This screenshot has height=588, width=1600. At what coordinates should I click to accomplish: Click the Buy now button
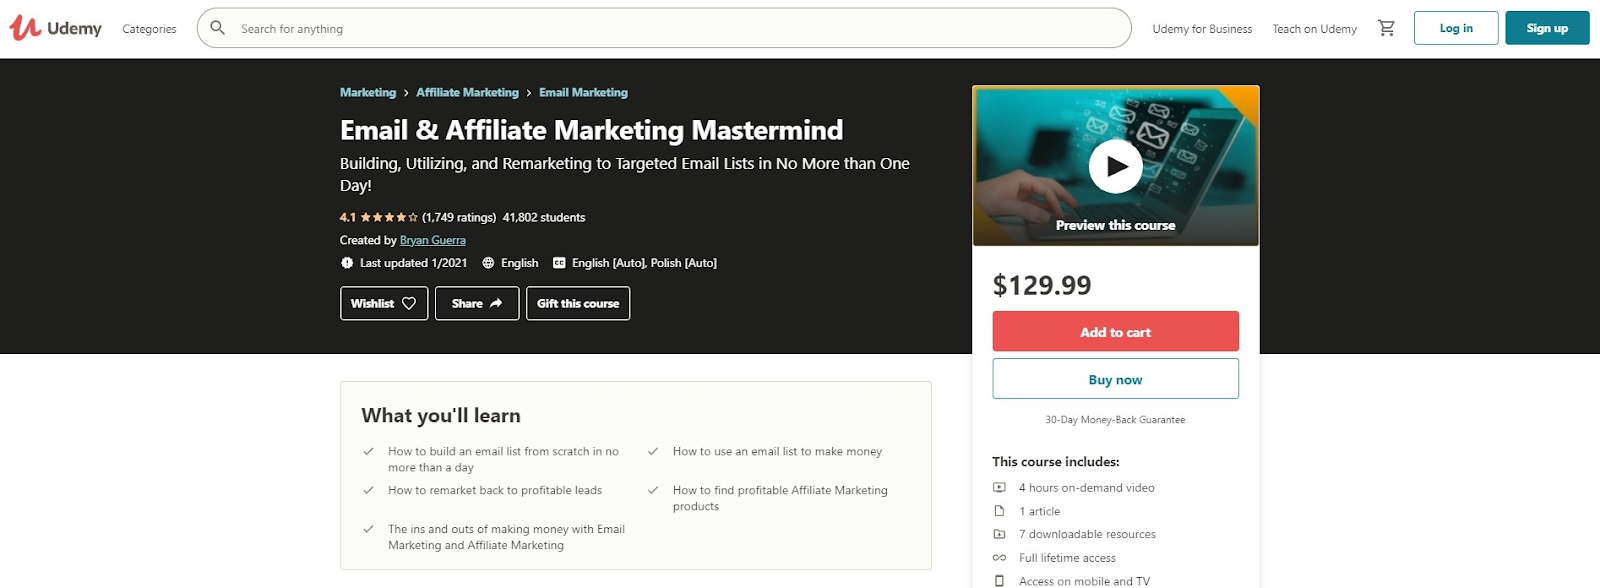pos(1115,379)
